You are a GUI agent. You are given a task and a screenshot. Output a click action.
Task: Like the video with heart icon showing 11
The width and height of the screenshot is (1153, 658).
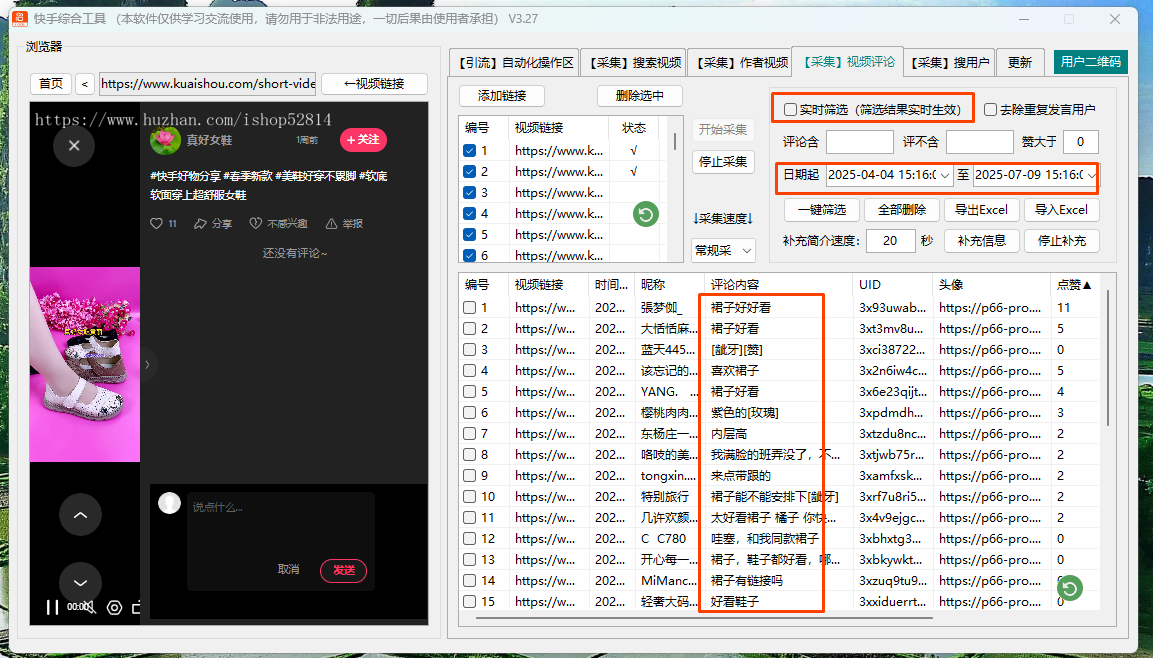(x=156, y=223)
